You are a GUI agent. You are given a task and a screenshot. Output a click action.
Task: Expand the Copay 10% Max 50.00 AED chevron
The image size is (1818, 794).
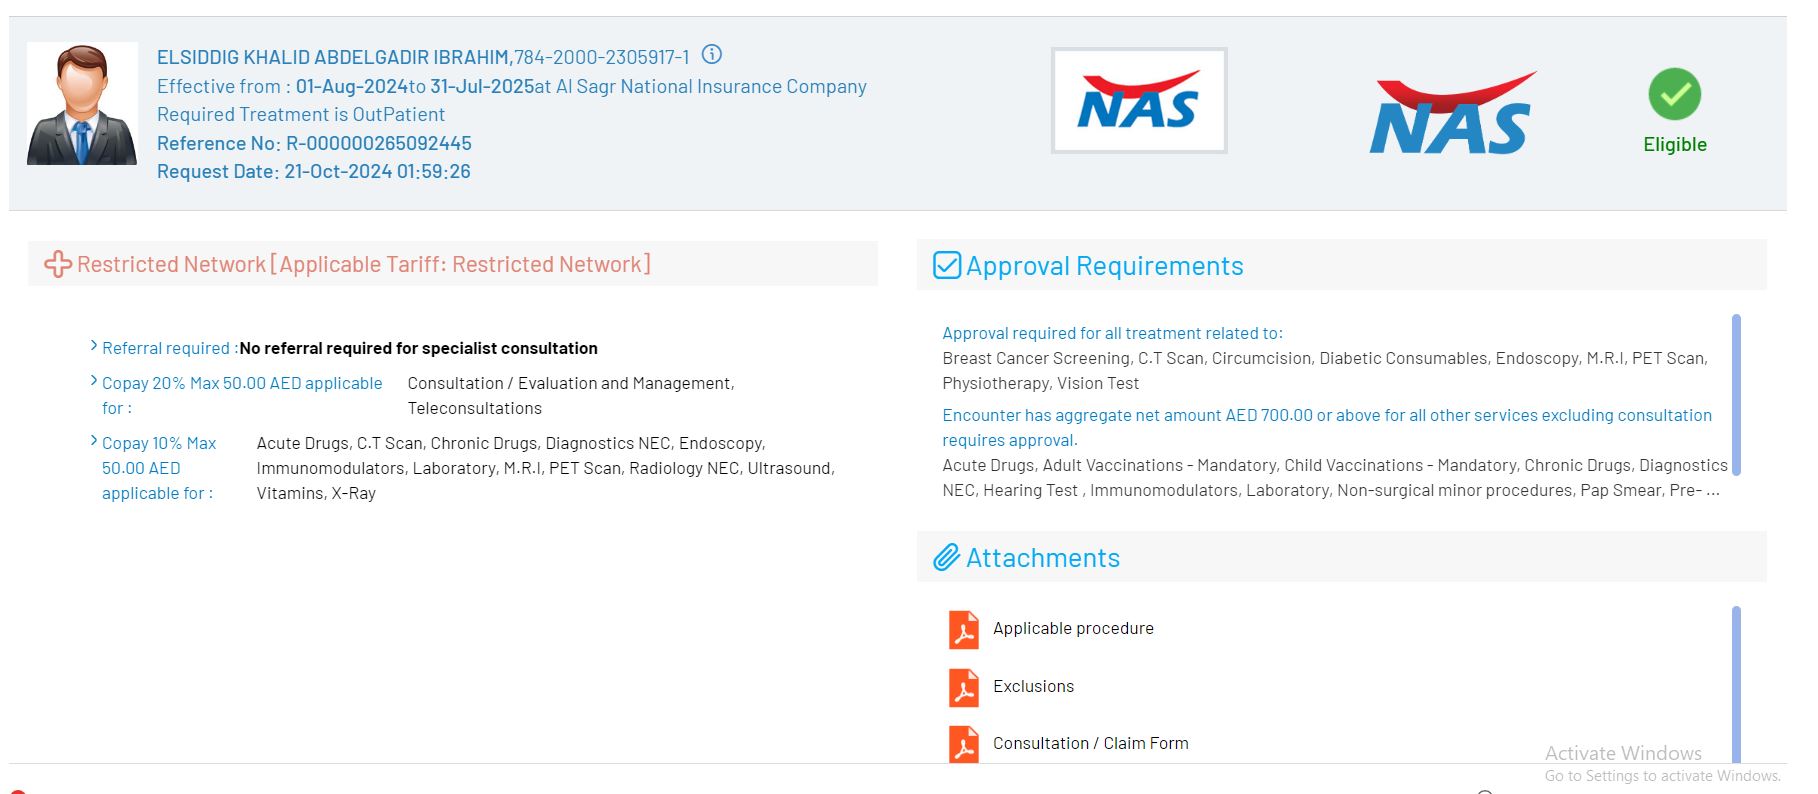pyautogui.click(x=94, y=441)
